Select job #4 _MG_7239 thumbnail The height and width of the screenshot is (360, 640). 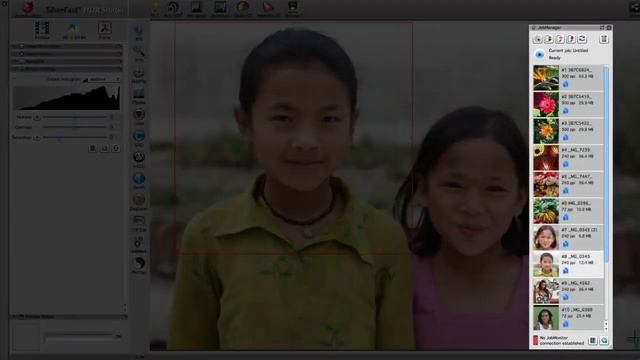pos(546,158)
